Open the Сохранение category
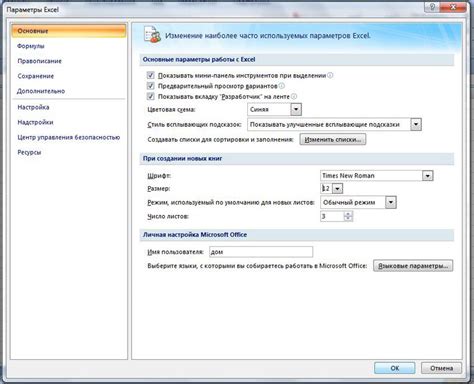The width and height of the screenshot is (474, 384). point(35,76)
